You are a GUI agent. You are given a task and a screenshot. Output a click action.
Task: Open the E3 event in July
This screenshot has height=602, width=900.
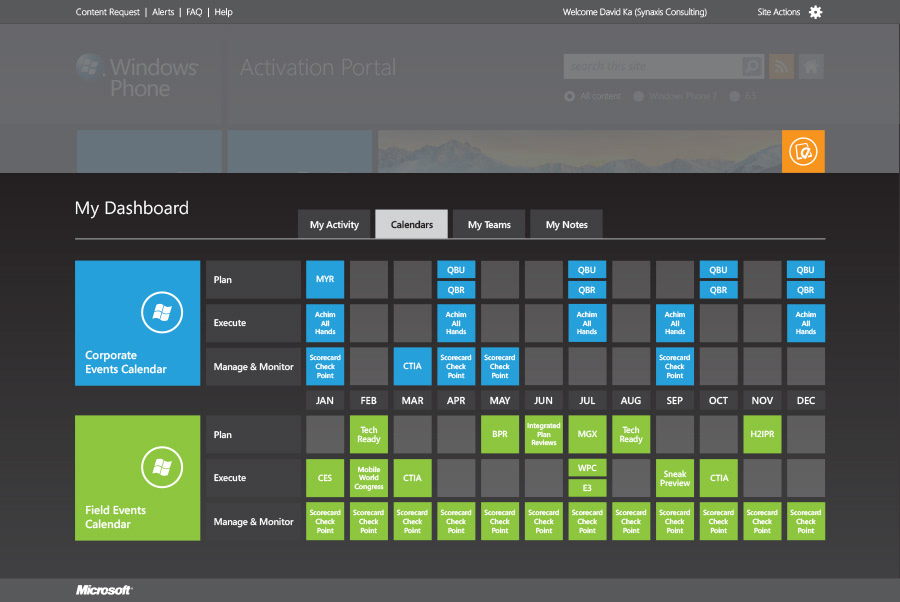point(587,488)
